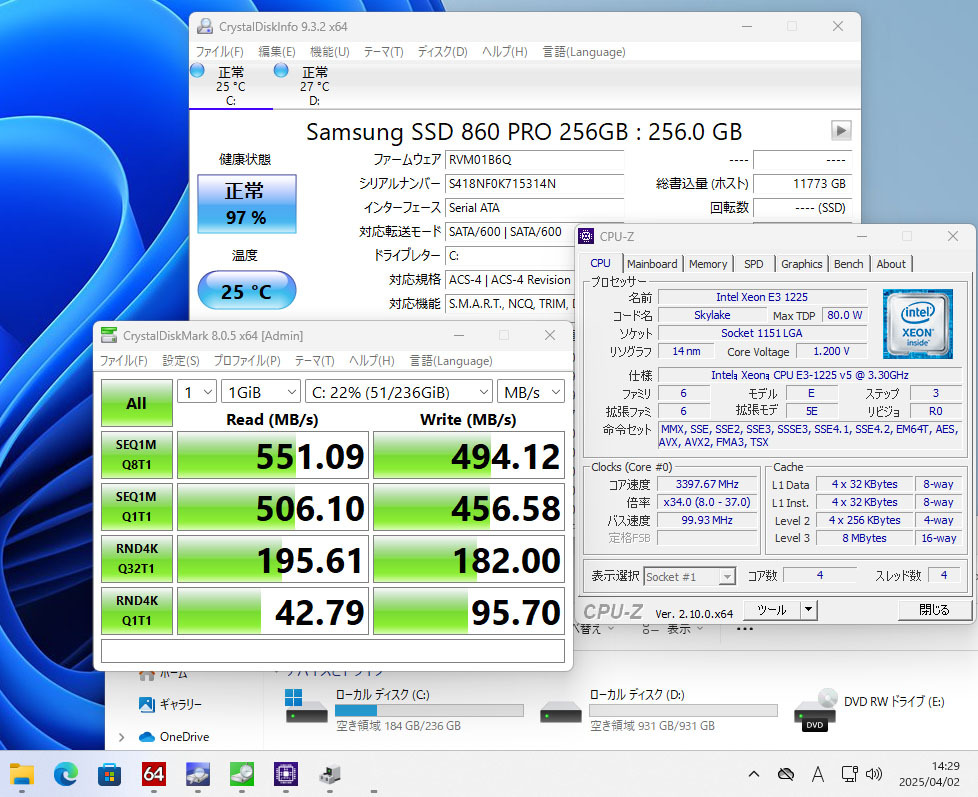Image resolution: width=978 pixels, height=797 pixels.
Task: Show hidden tray icons chevron
Action: click(x=753, y=774)
